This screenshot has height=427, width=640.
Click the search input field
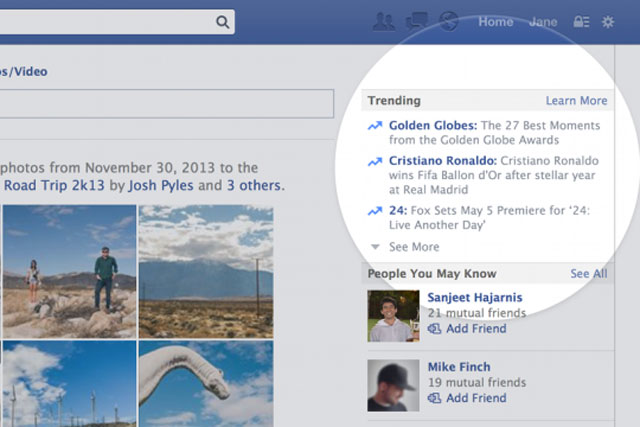117,22
